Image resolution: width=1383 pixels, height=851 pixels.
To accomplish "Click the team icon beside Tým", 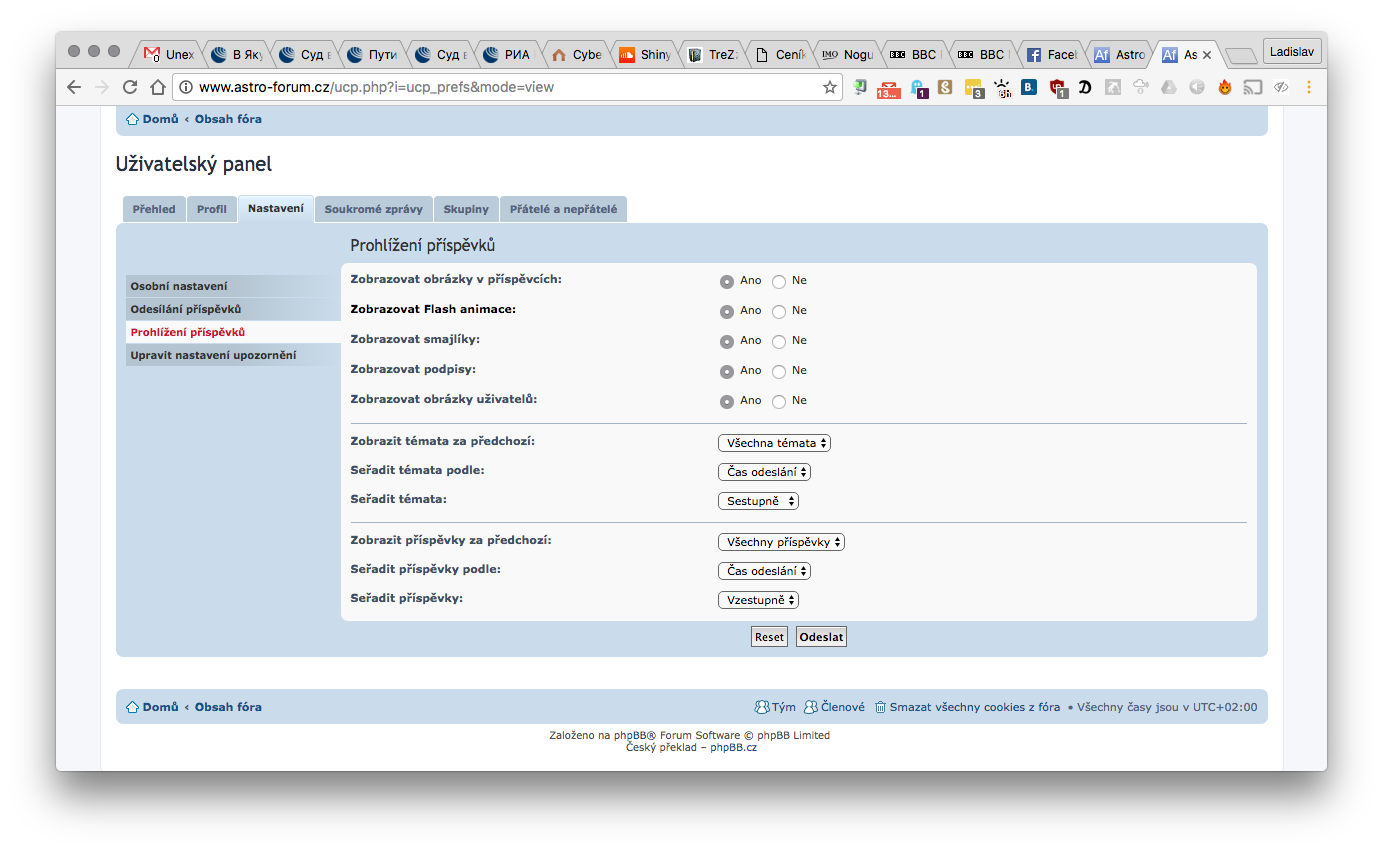I will (761, 707).
